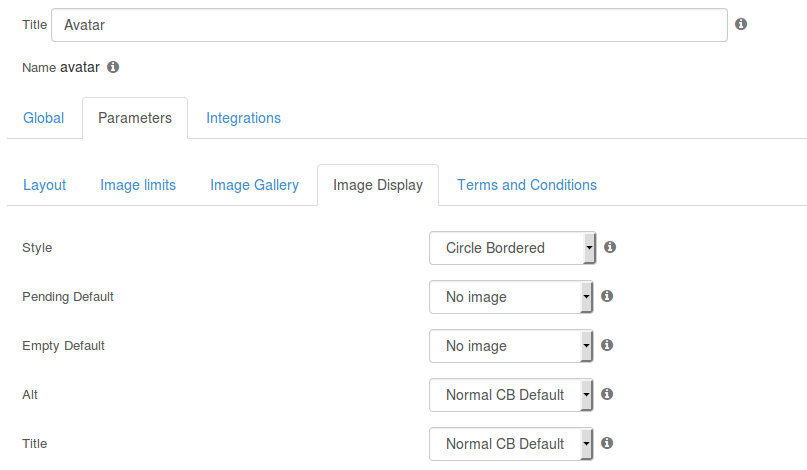Image resolution: width=807 pixels, height=470 pixels.
Task: Expand bottom Title Normal CB Default dropdown
Action: point(511,444)
